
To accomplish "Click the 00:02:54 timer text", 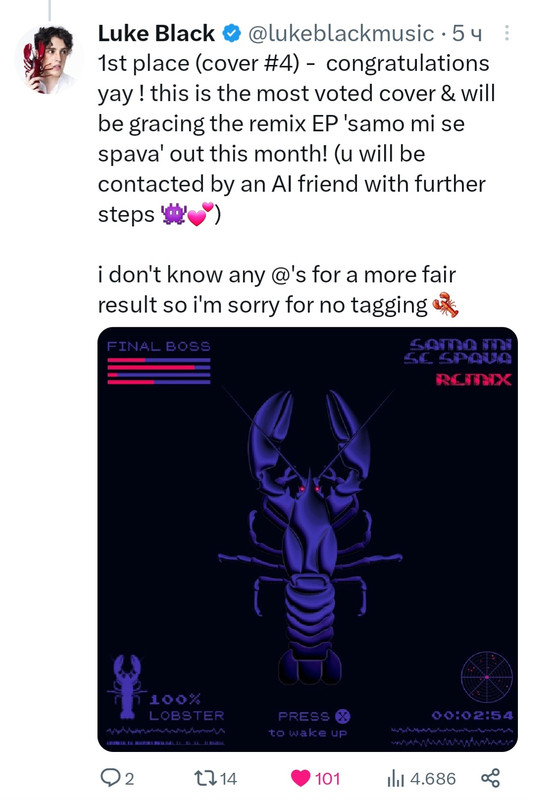I will point(472,715).
